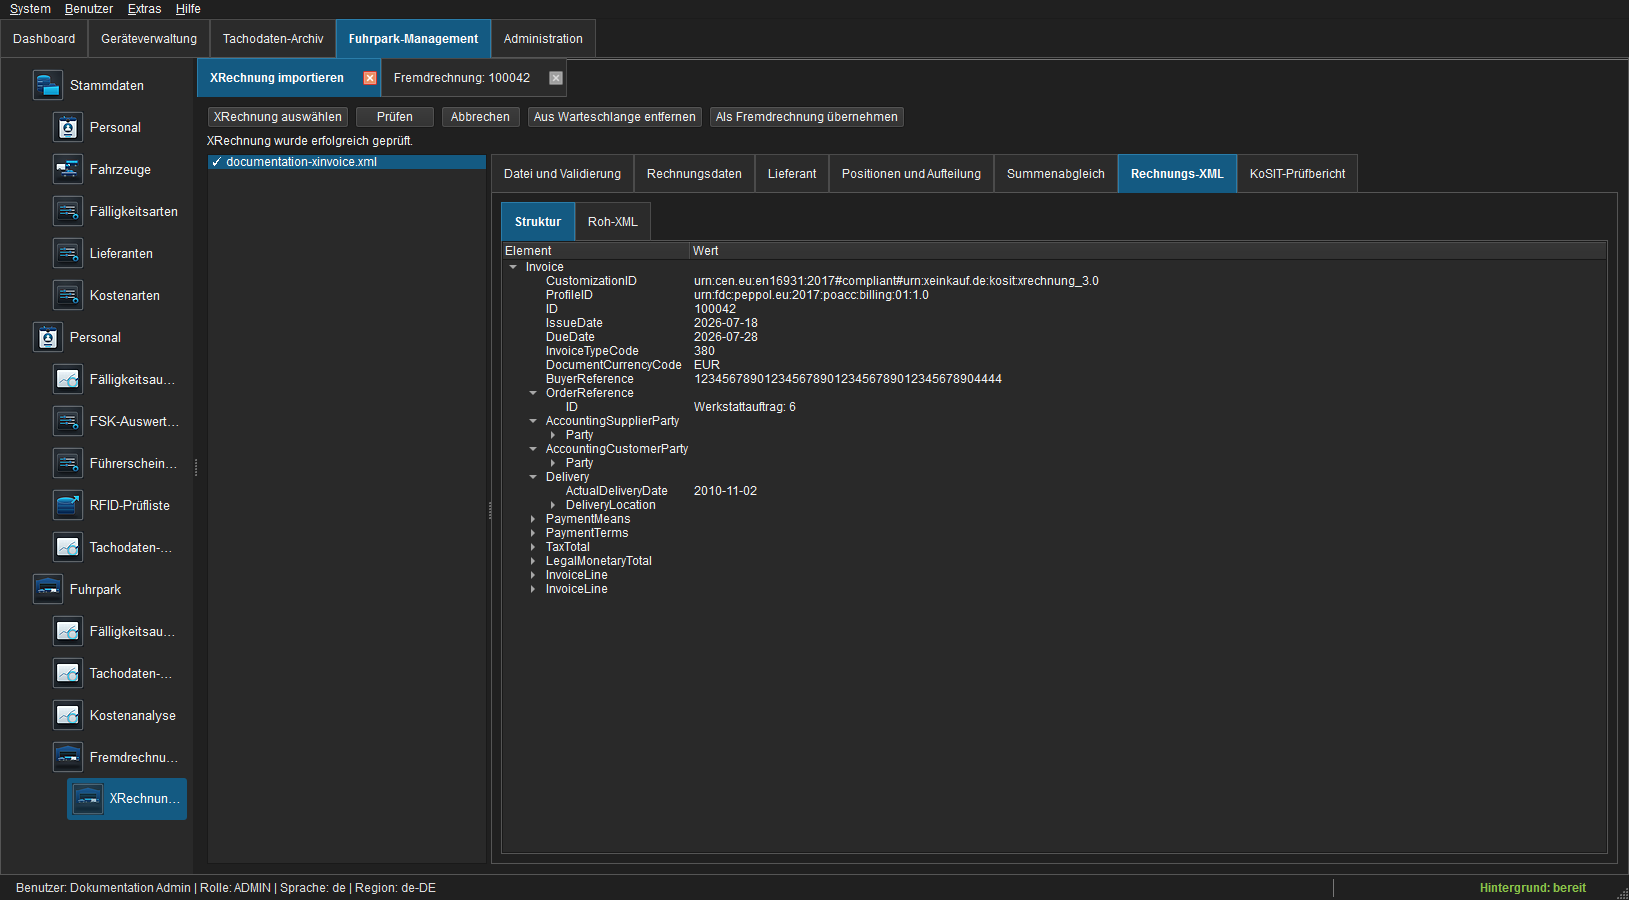The width and height of the screenshot is (1629, 900).
Task: Click the Prüfen button
Action: point(395,117)
